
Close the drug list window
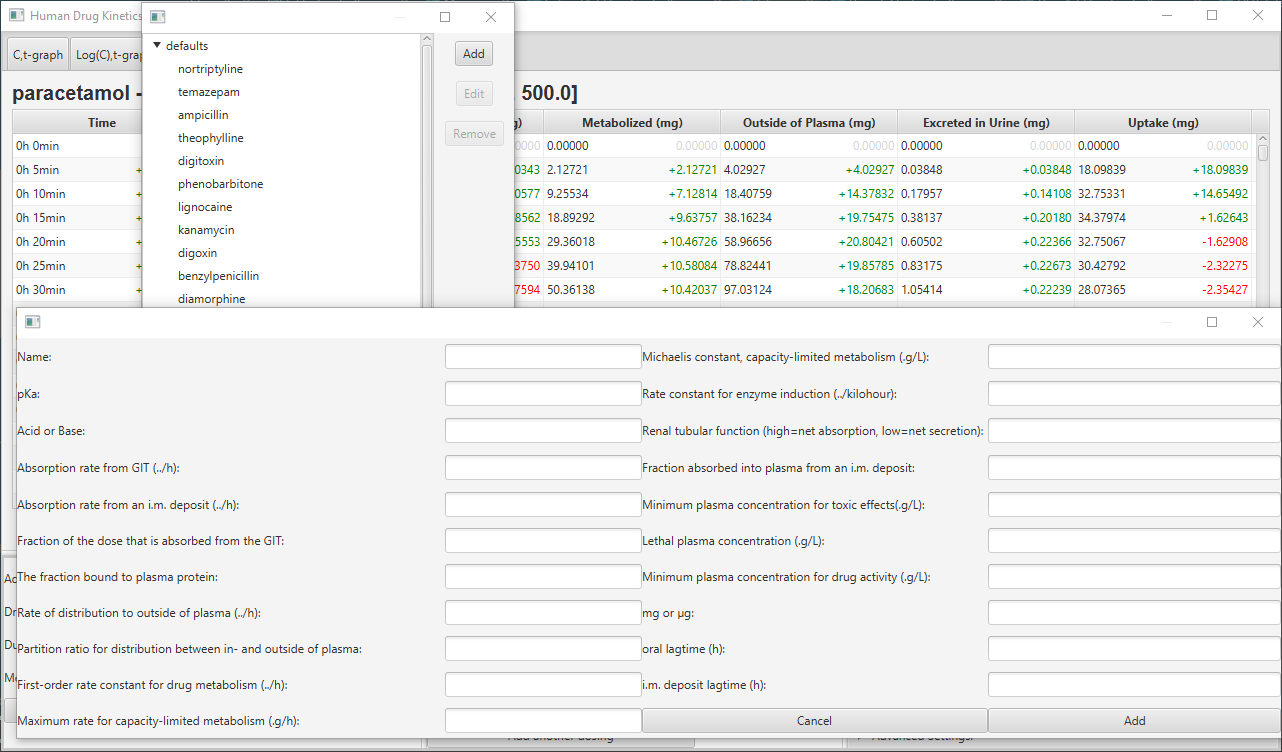(x=490, y=17)
